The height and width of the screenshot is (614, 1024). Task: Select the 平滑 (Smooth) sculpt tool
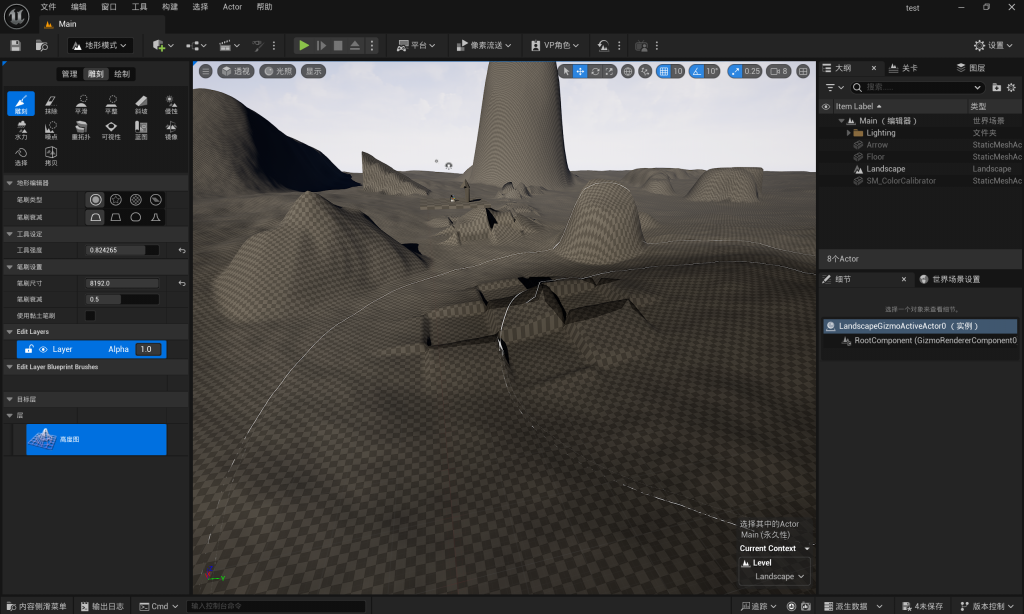(81, 104)
